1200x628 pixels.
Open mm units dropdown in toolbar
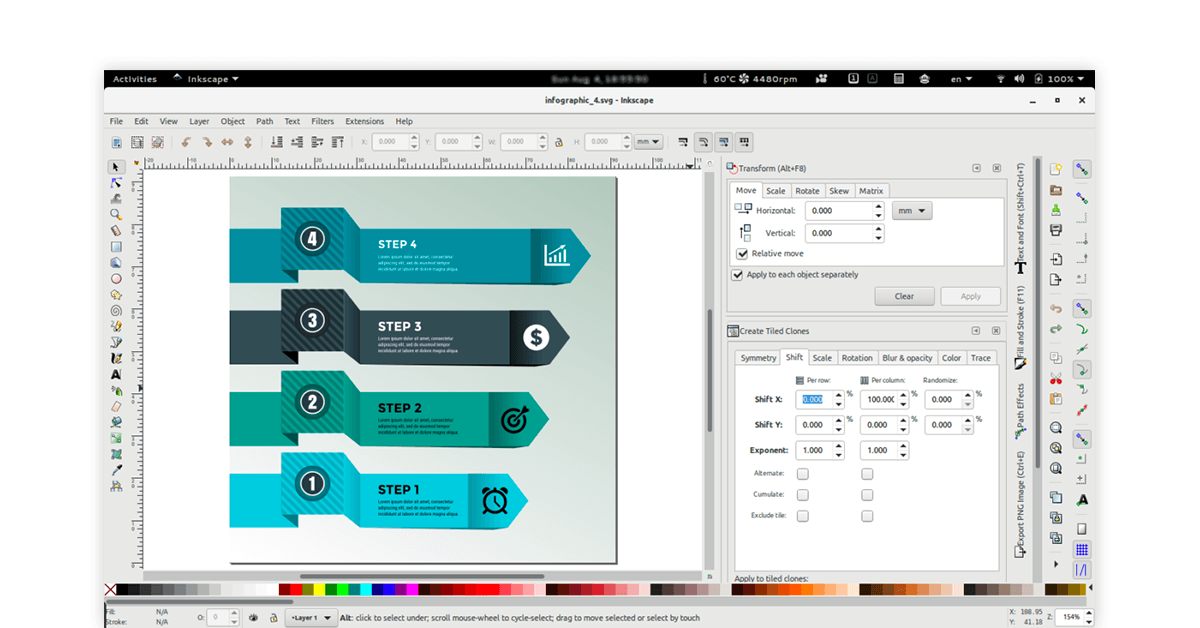[649, 142]
